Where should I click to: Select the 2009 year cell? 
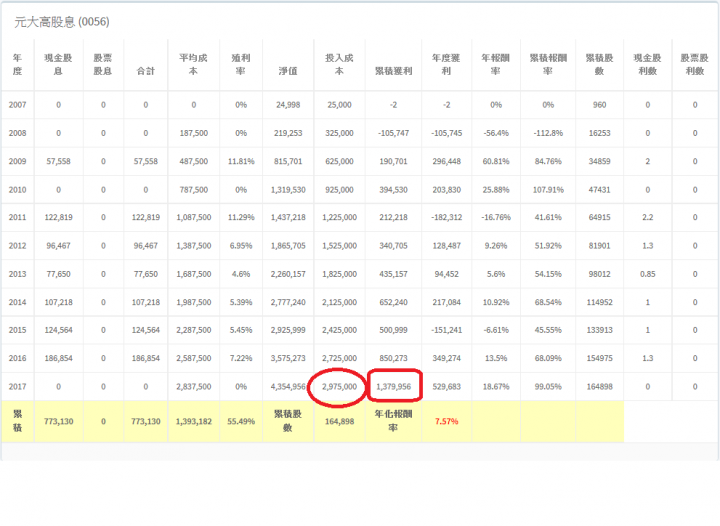(x=17, y=162)
